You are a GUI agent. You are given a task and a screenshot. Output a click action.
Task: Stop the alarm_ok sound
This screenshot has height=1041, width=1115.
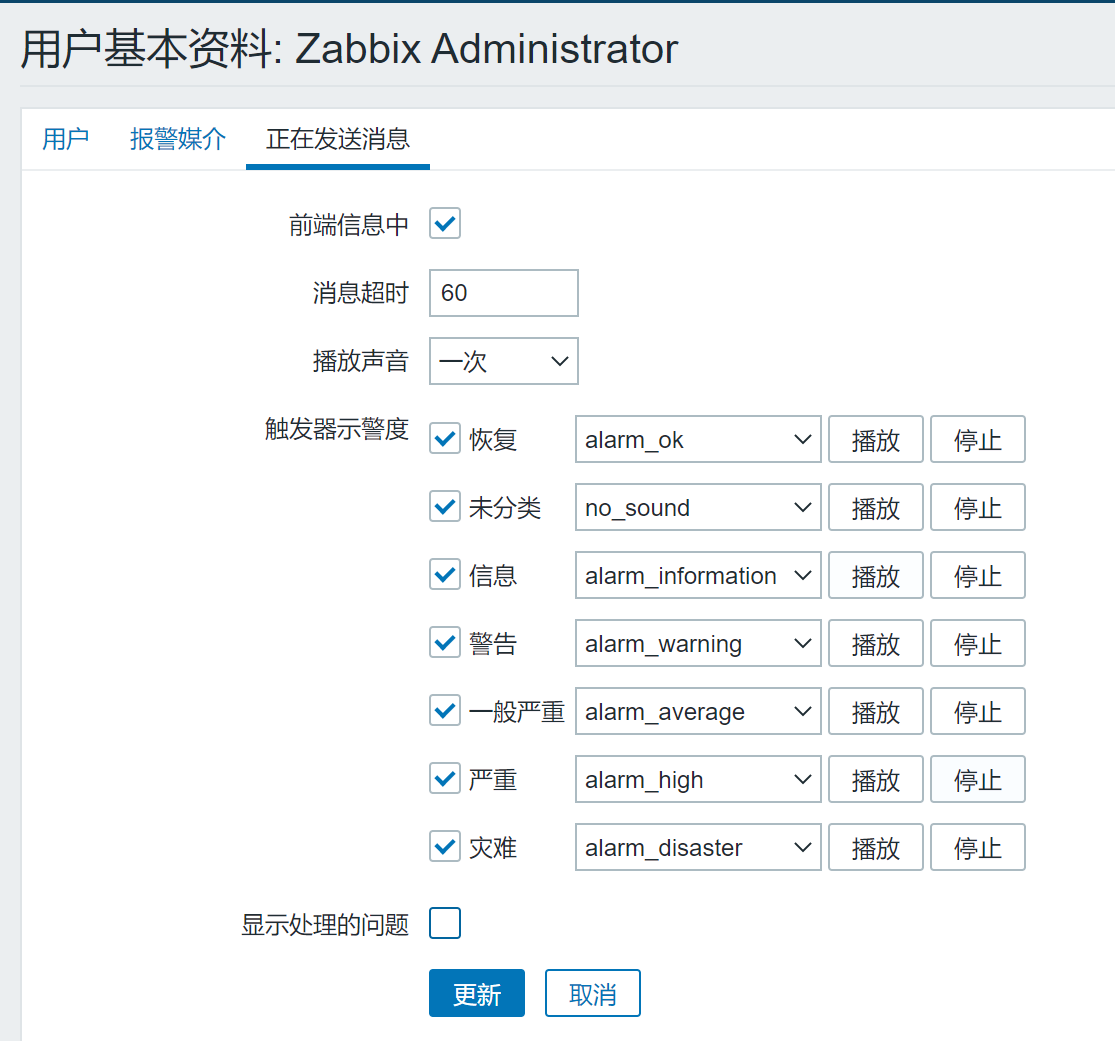pyautogui.click(x=978, y=439)
